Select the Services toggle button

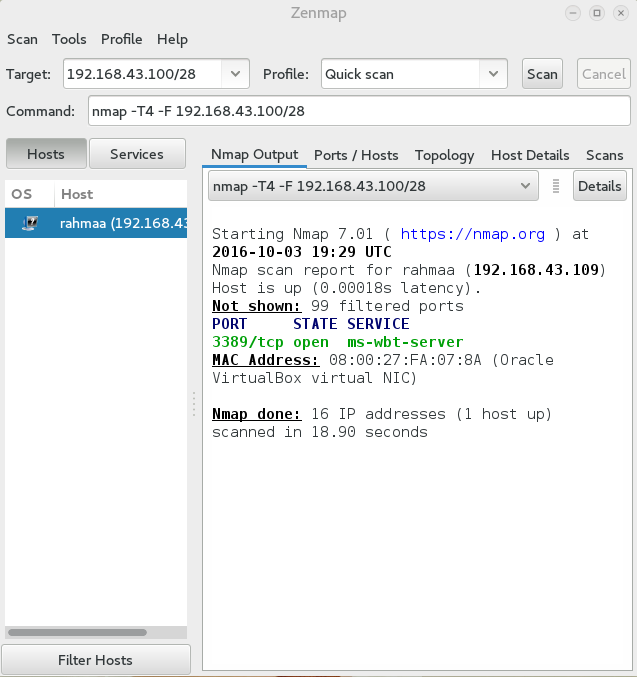click(137, 154)
